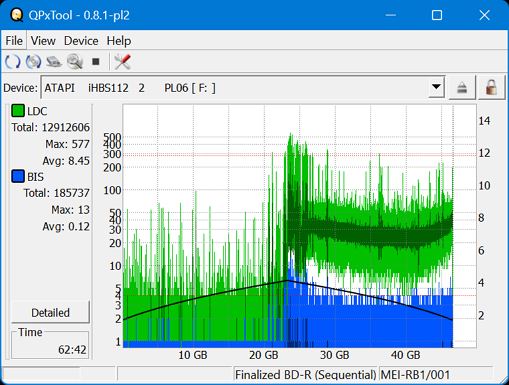Click the Device: label
Viewport: 509px width, 385px height.
pyautogui.click(x=21, y=88)
